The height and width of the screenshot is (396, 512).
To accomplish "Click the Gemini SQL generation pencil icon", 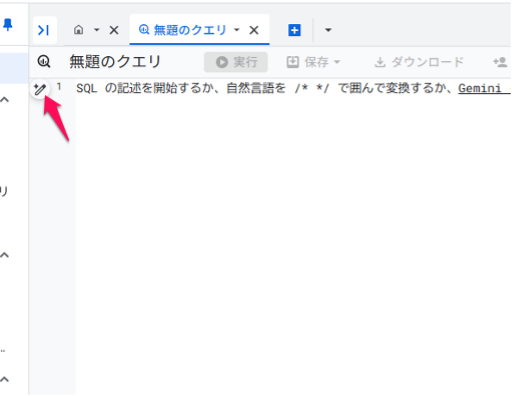I will pos(40,89).
